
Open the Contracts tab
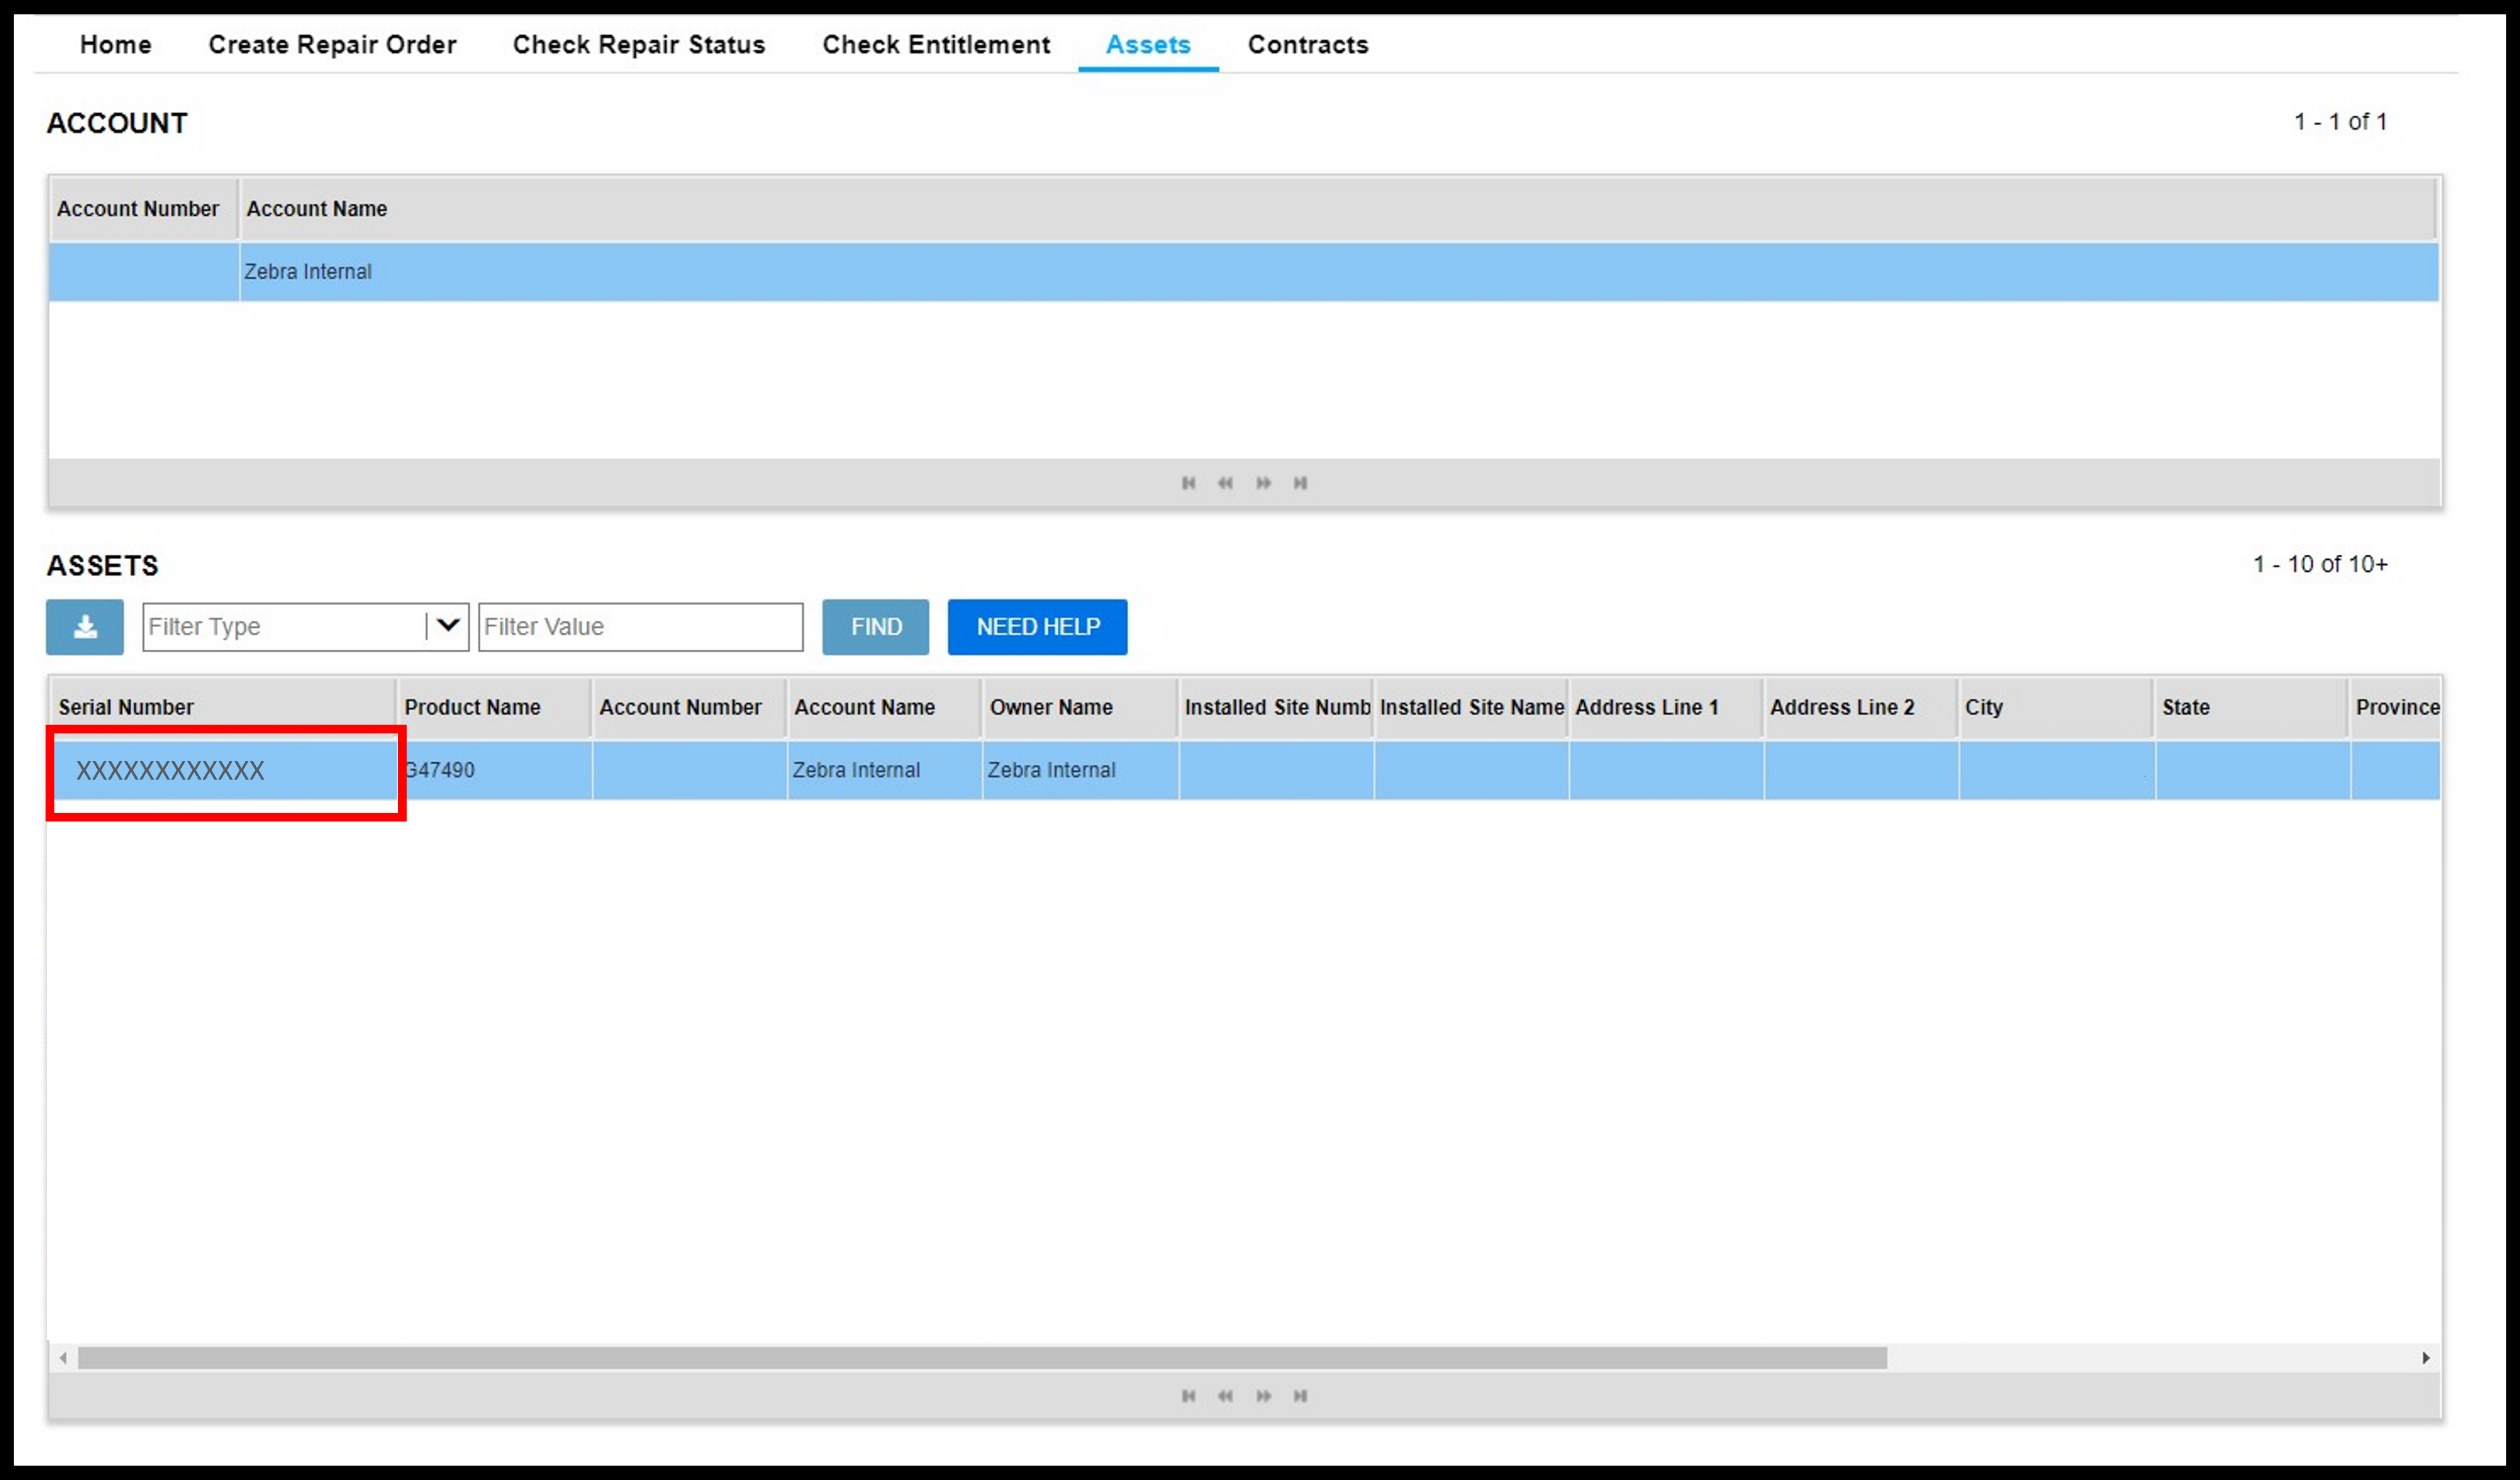coord(1308,44)
